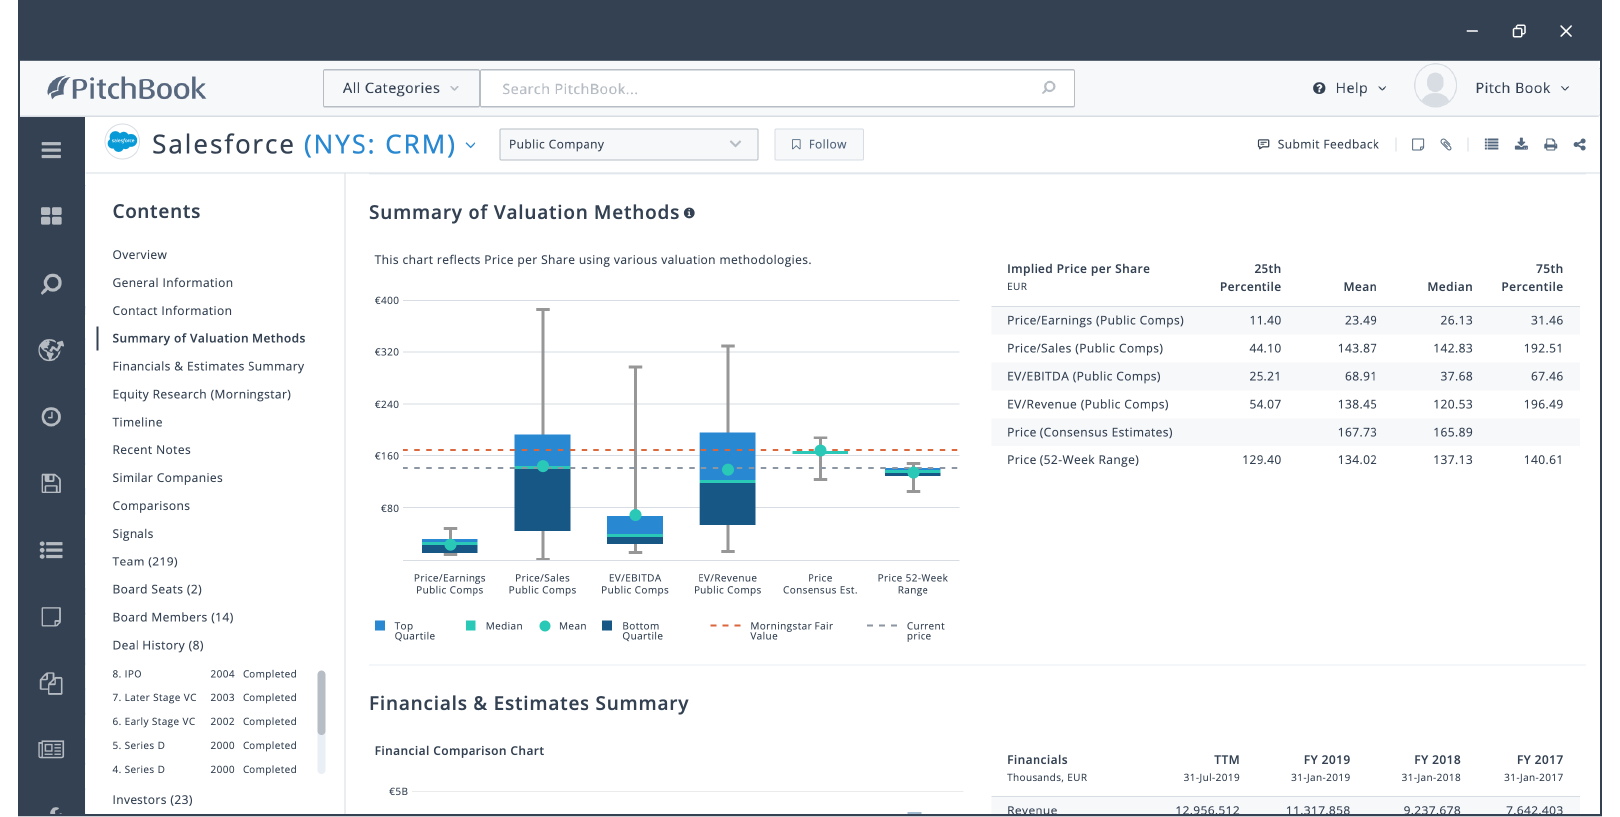Open the news icon in sidebar
The height and width of the screenshot is (817, 1620).
coord(51,749)
